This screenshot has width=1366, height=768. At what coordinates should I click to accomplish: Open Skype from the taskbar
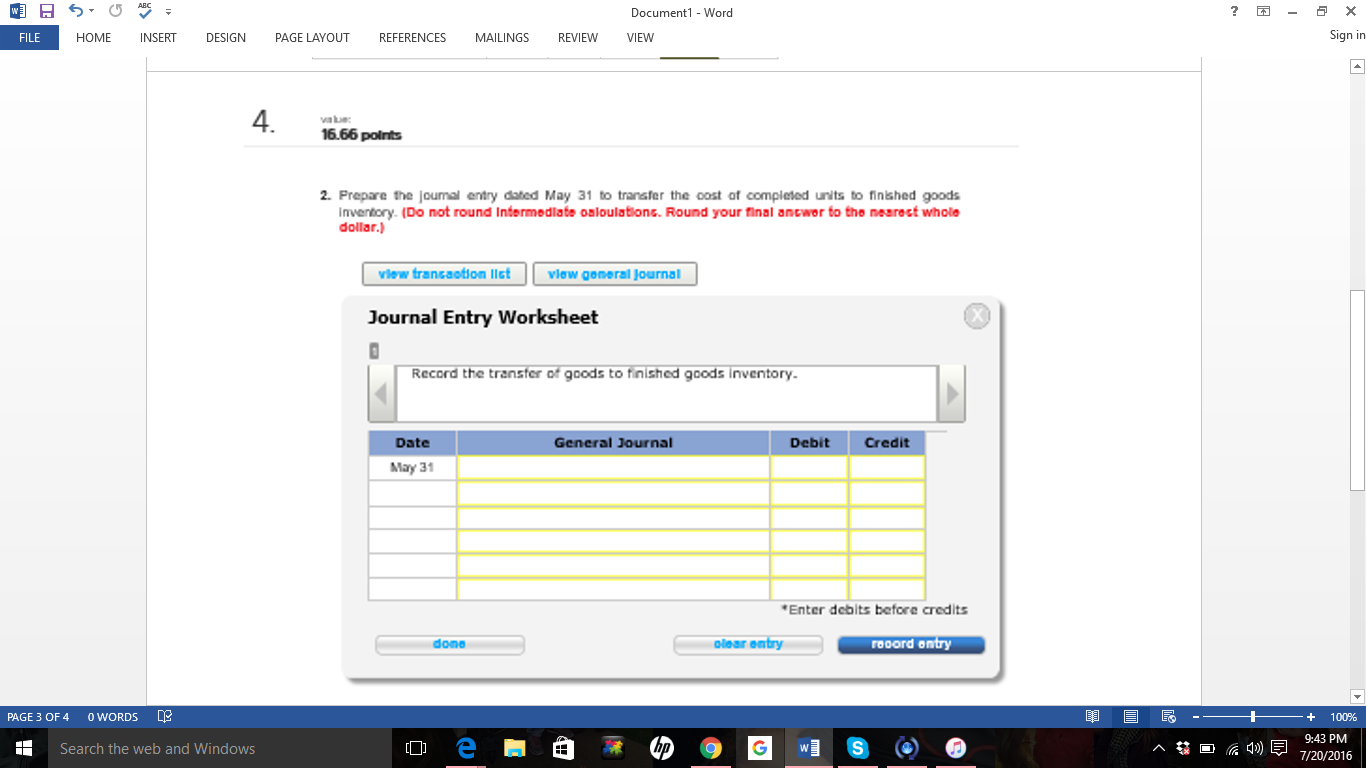[858, 747]
